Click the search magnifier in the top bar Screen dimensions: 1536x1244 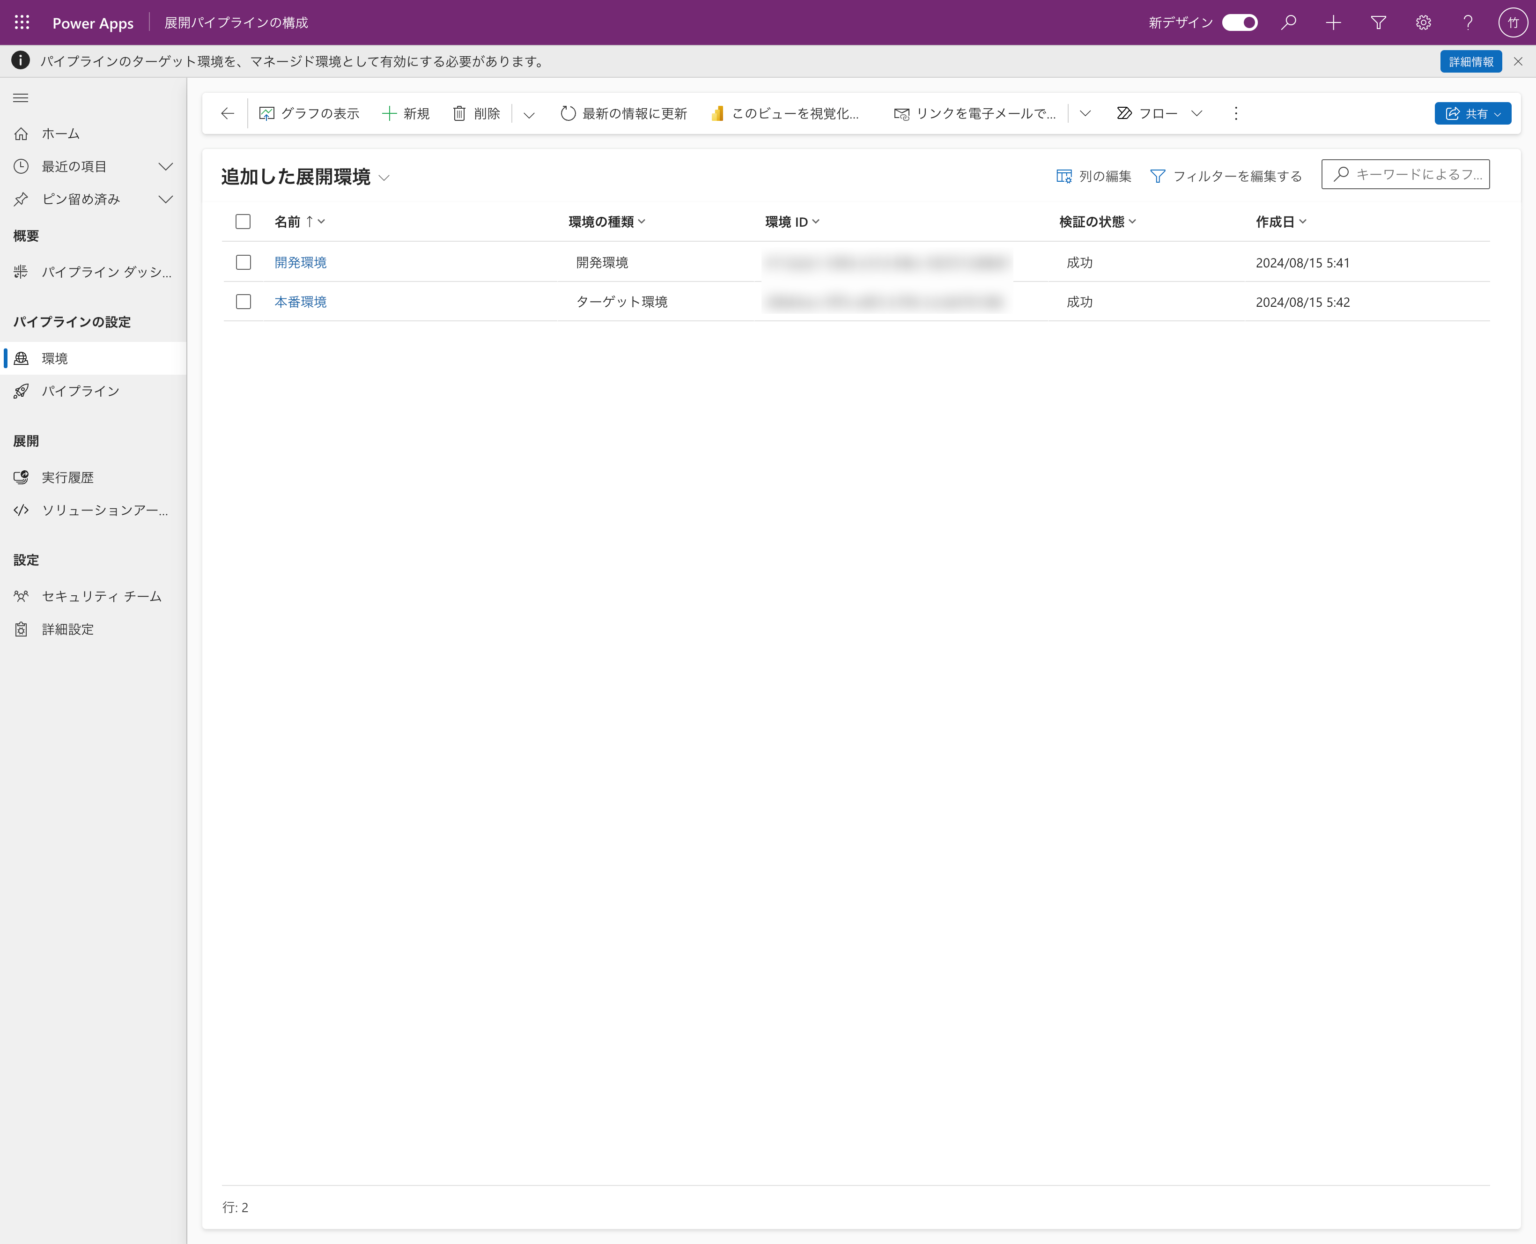tap(1288, 22)
